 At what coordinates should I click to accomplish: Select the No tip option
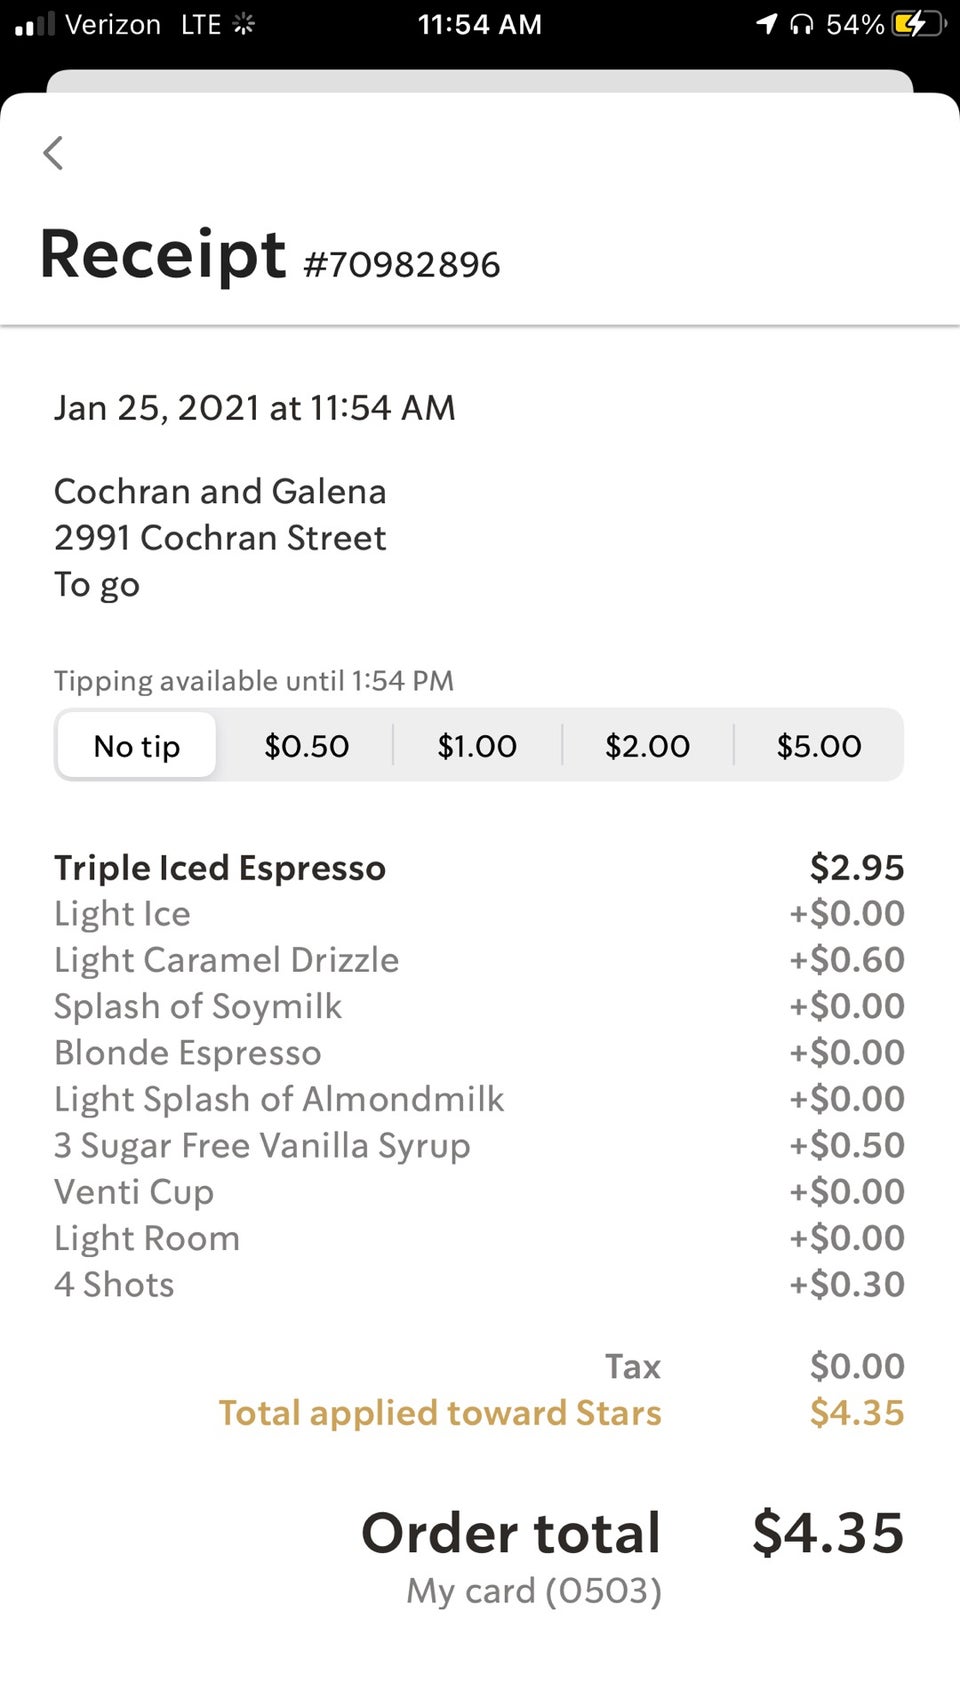(x=137, y=746)
